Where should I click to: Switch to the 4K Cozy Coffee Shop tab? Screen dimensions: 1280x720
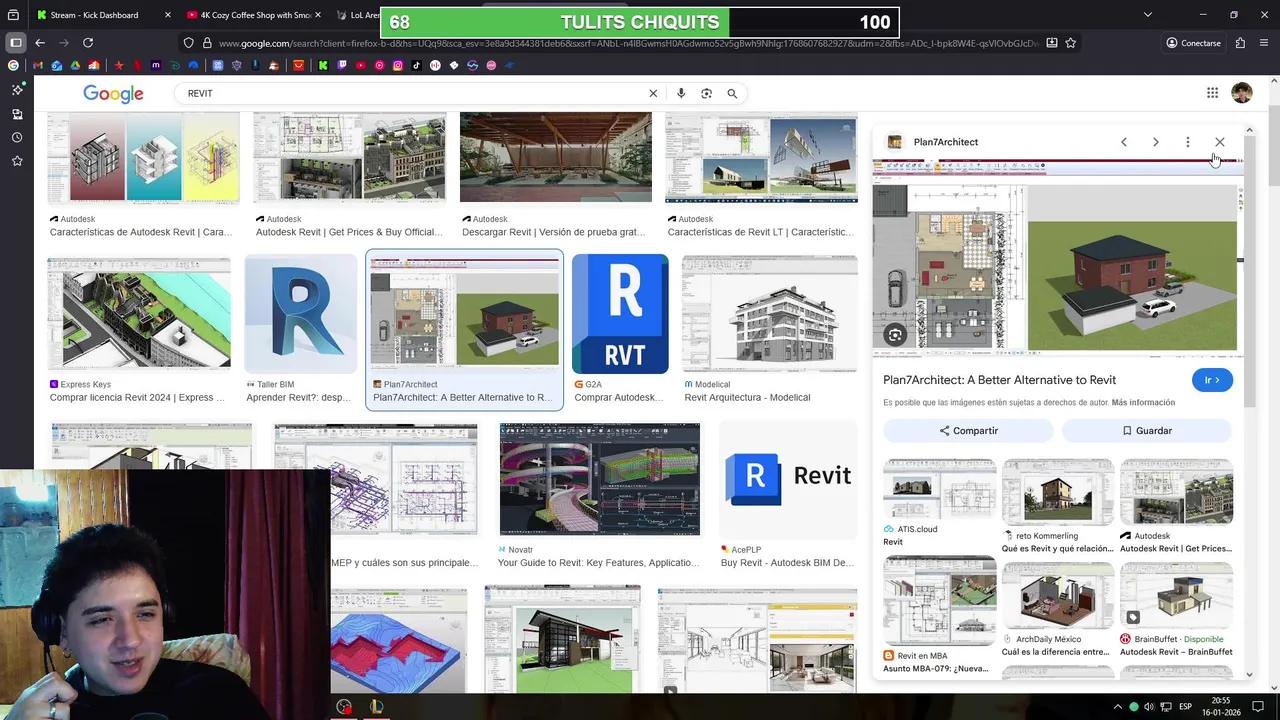click(x=255, y=15)
